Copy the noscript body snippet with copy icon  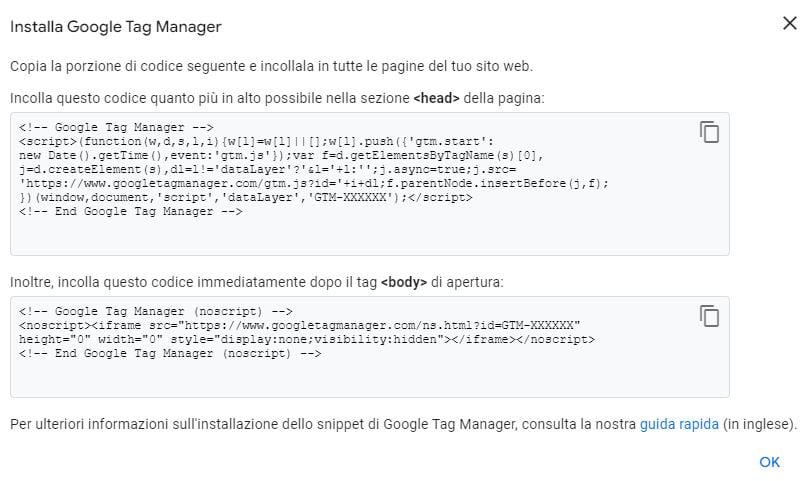click(709, 316)
